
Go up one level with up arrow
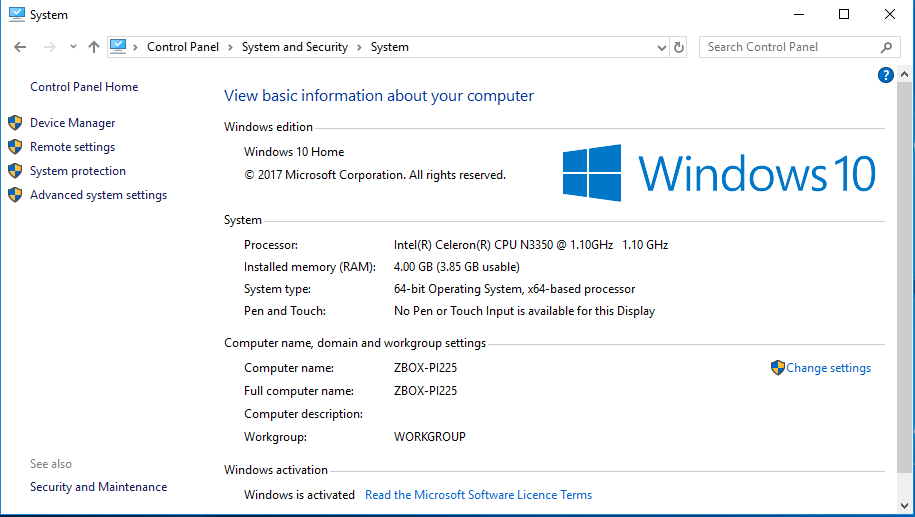pyautogui.click(x=93, y=47)
